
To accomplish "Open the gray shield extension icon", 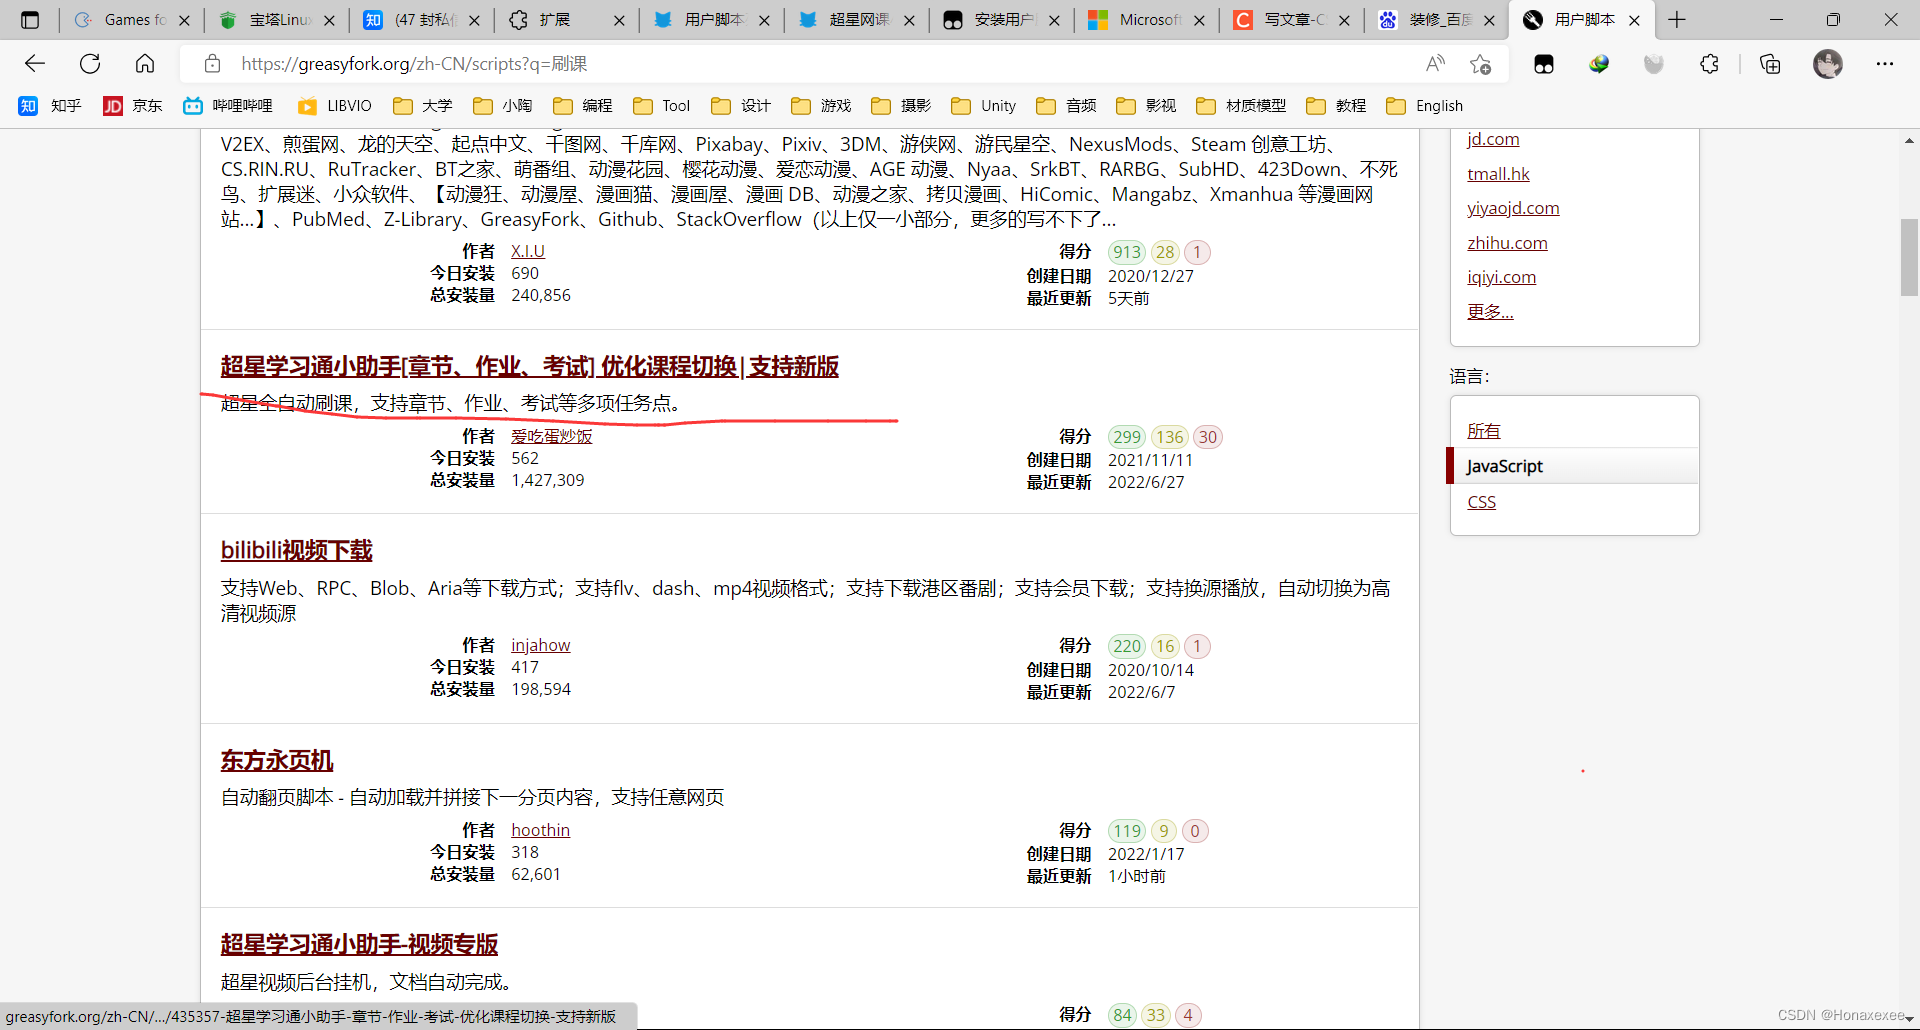I will coord(1654,64).
